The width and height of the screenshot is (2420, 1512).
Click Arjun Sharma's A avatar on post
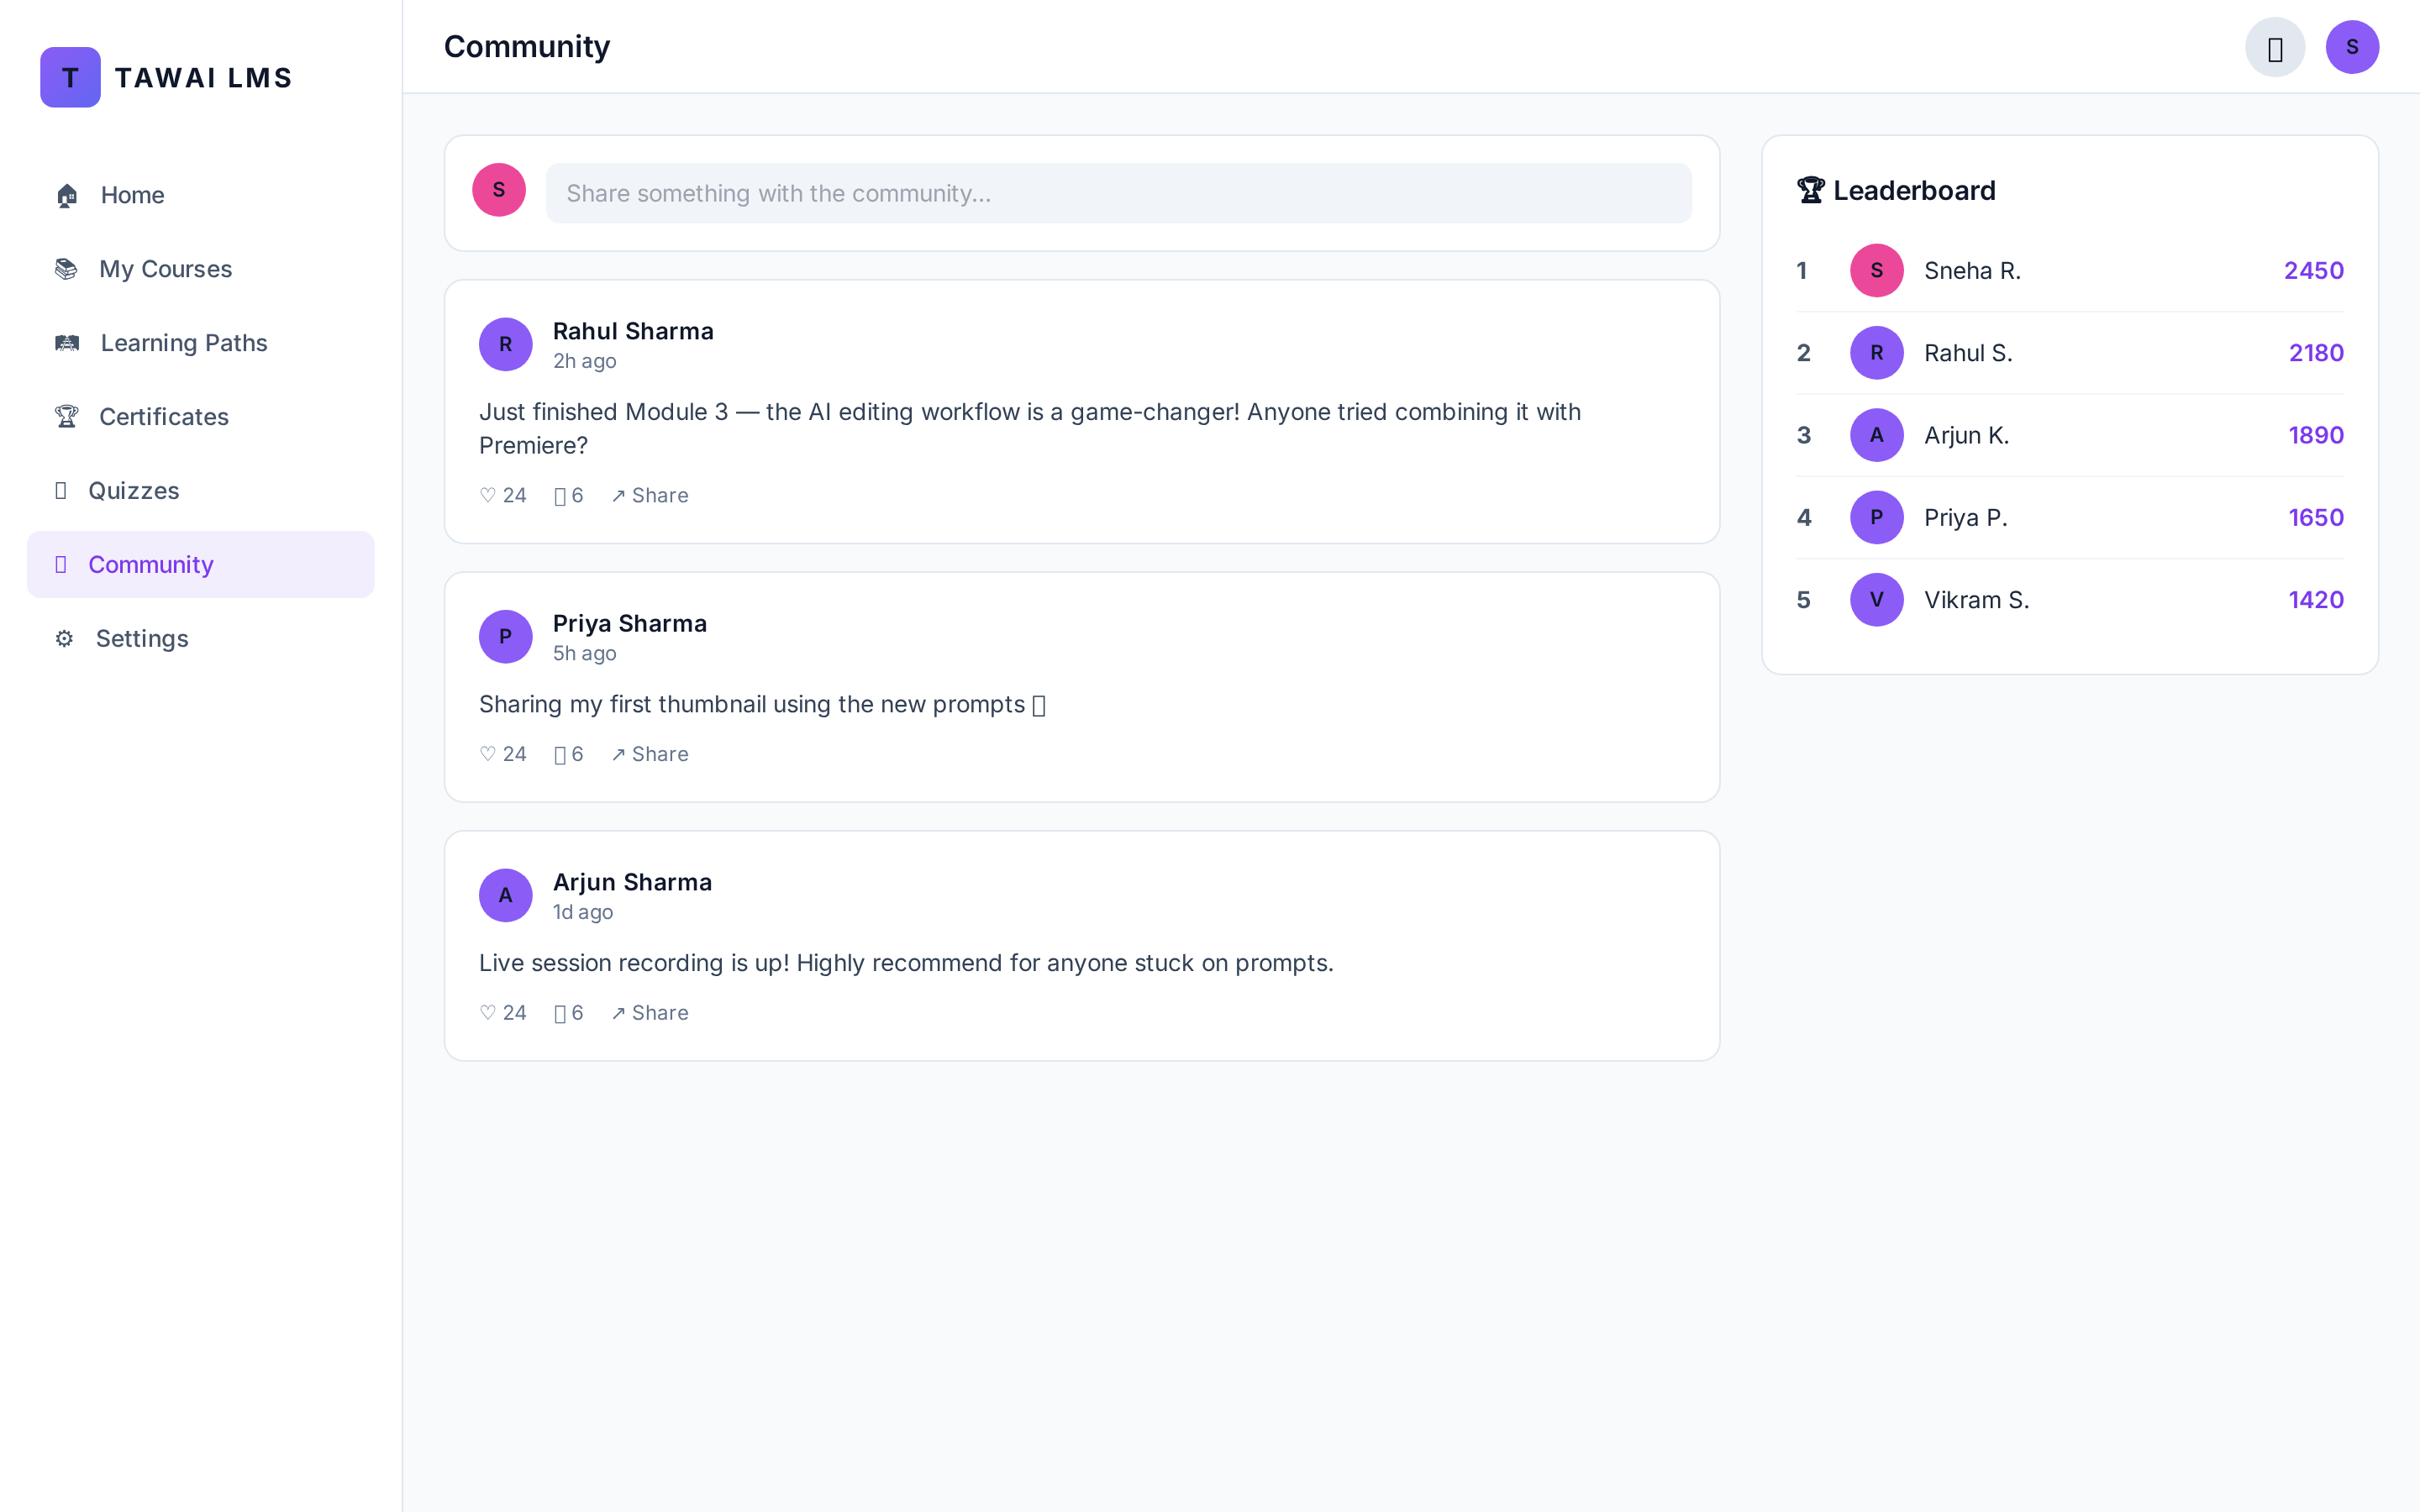click(x=506, y=895)
